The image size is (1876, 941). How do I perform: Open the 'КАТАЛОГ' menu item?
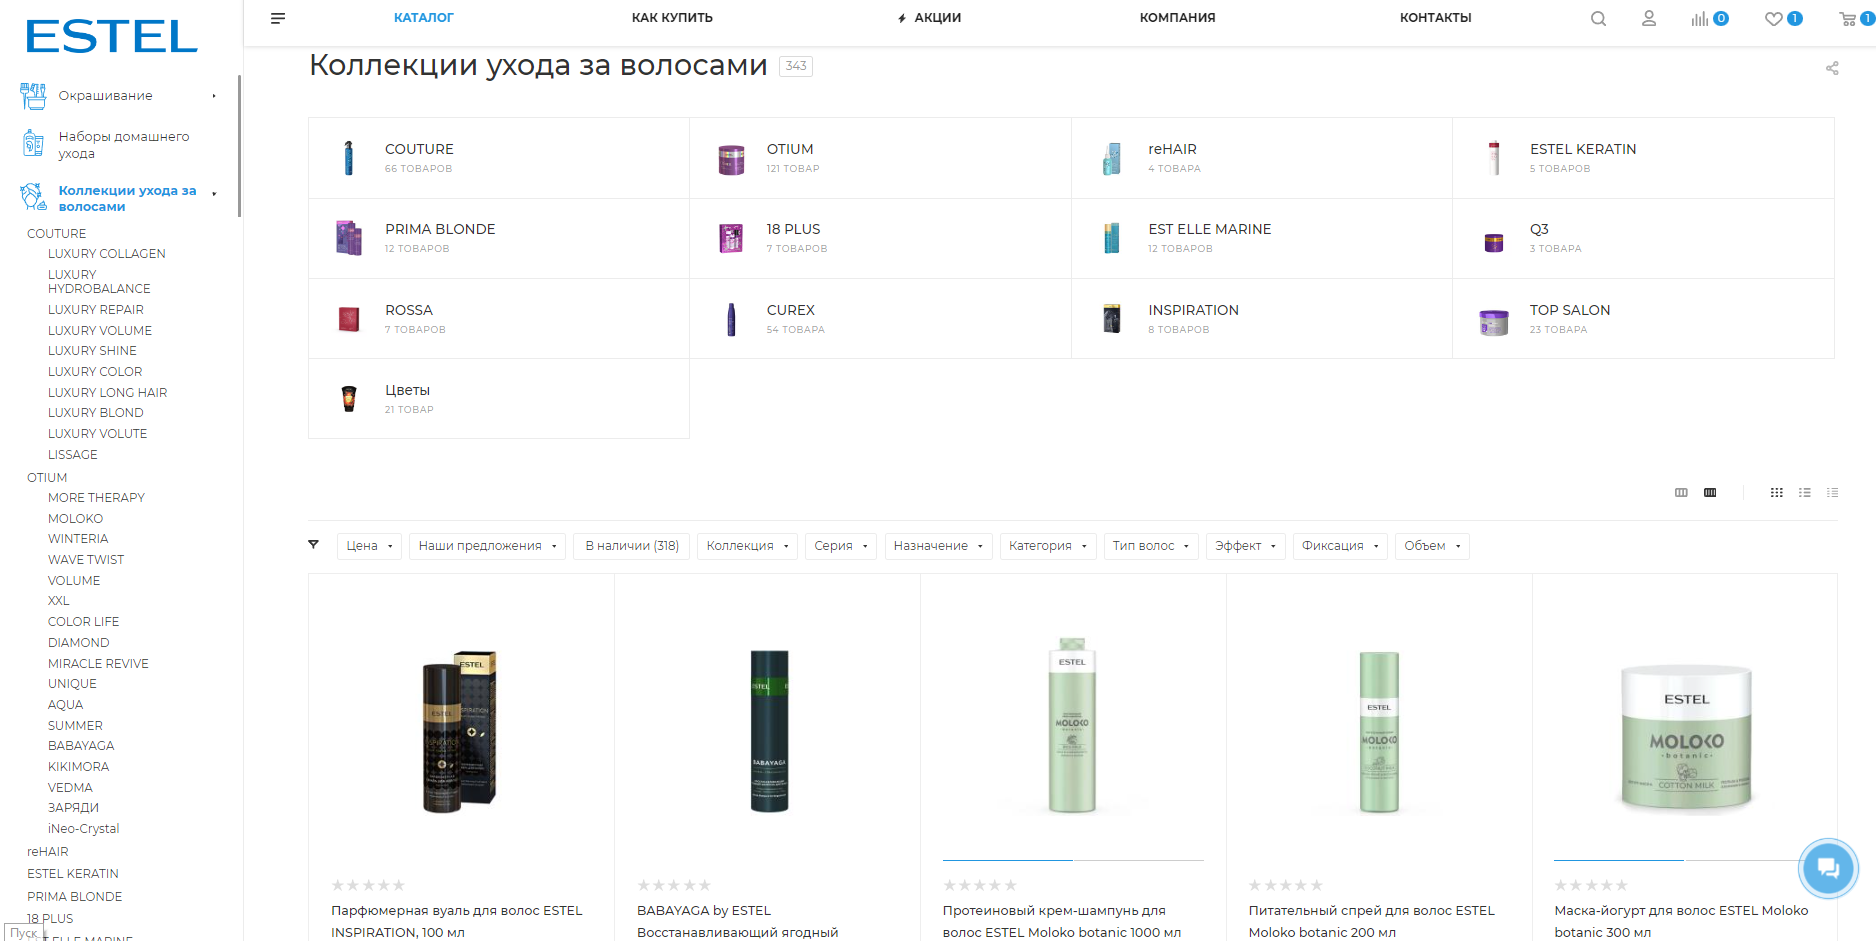click(423, 18)
